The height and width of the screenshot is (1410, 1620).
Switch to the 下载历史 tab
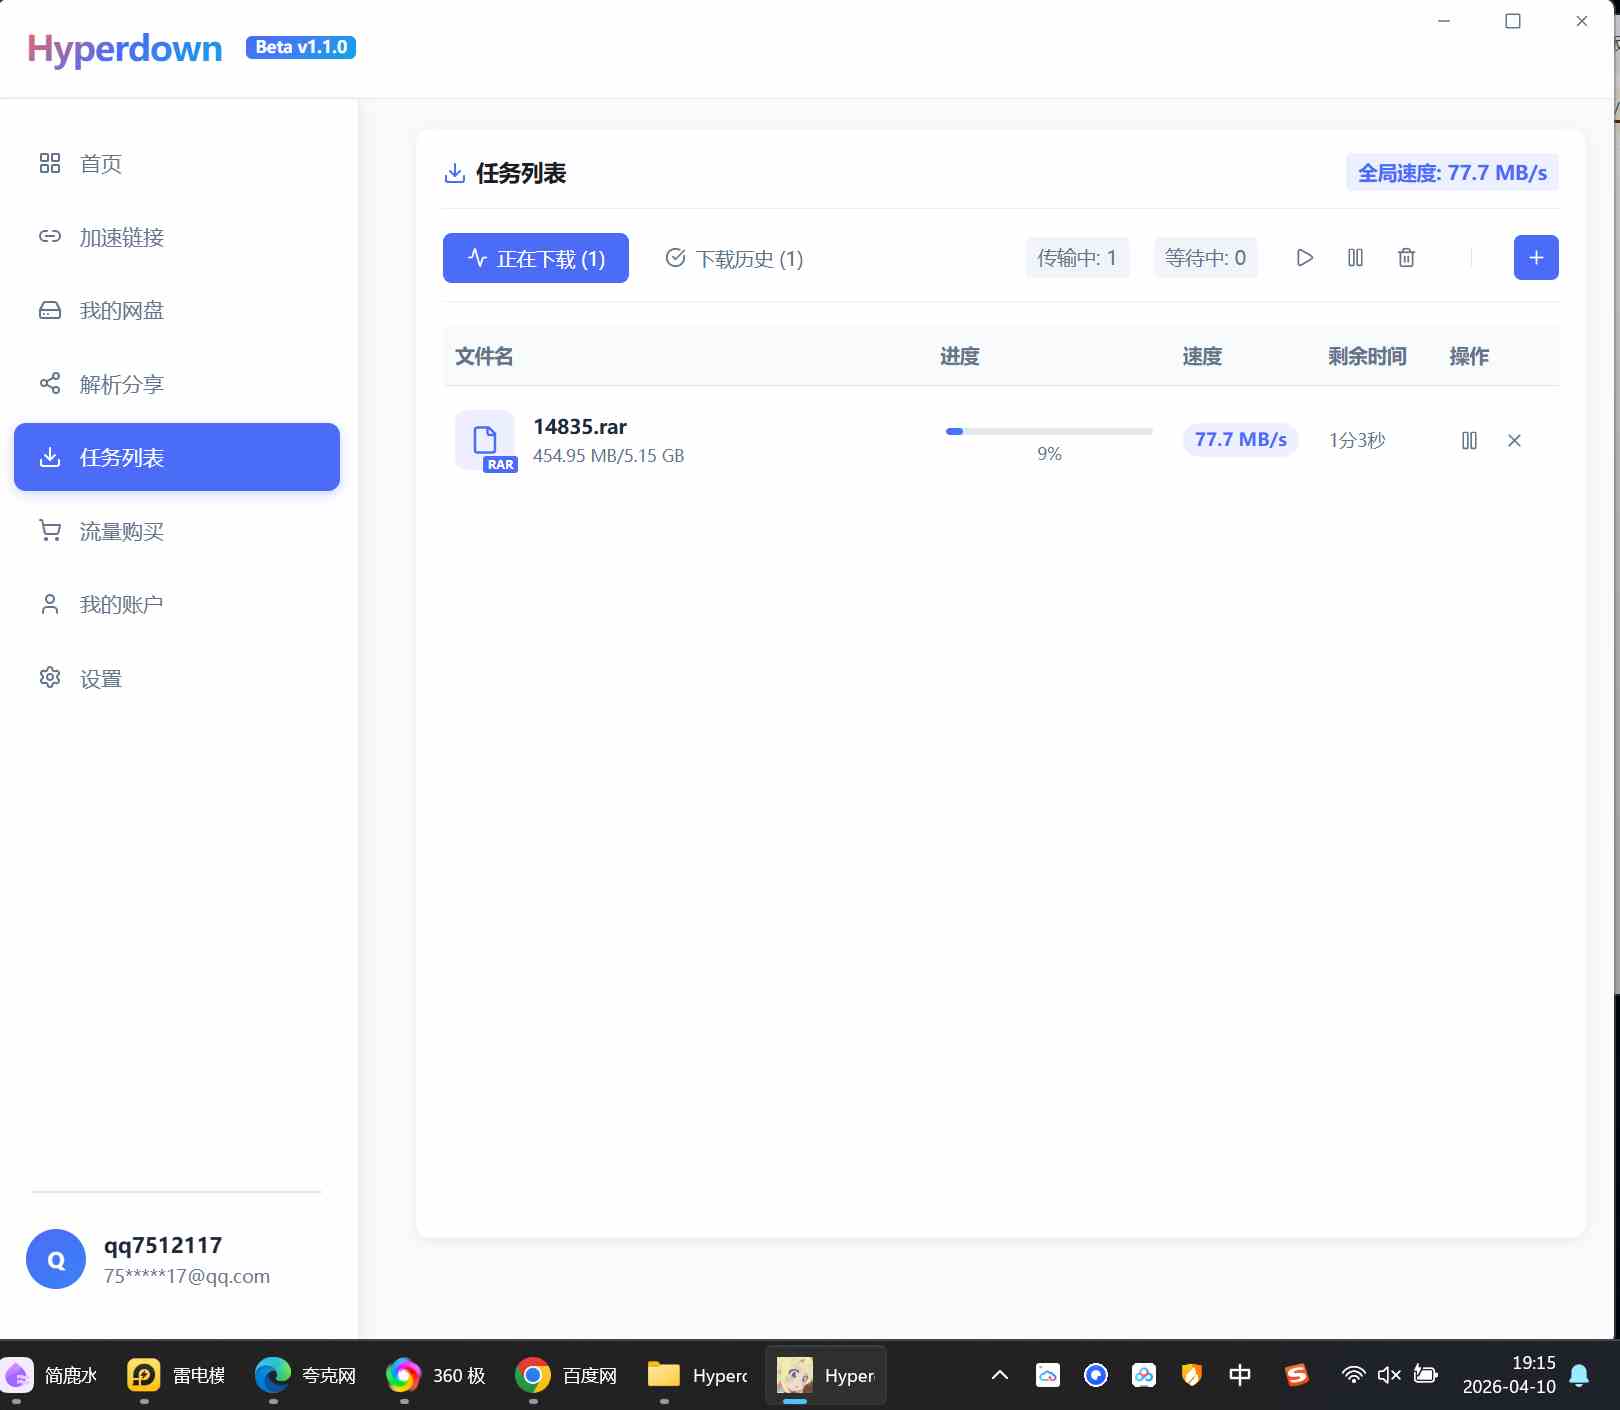(733, 258)
